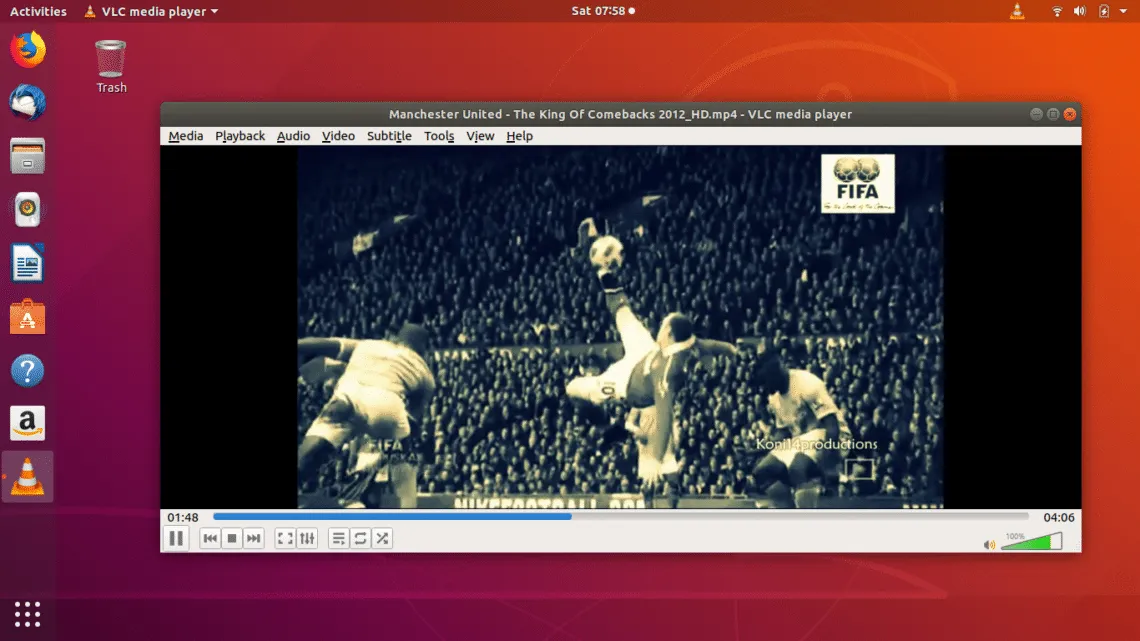
Task: Toggle the playlist view
Action: pyautogui.click(x=339, y=539)
